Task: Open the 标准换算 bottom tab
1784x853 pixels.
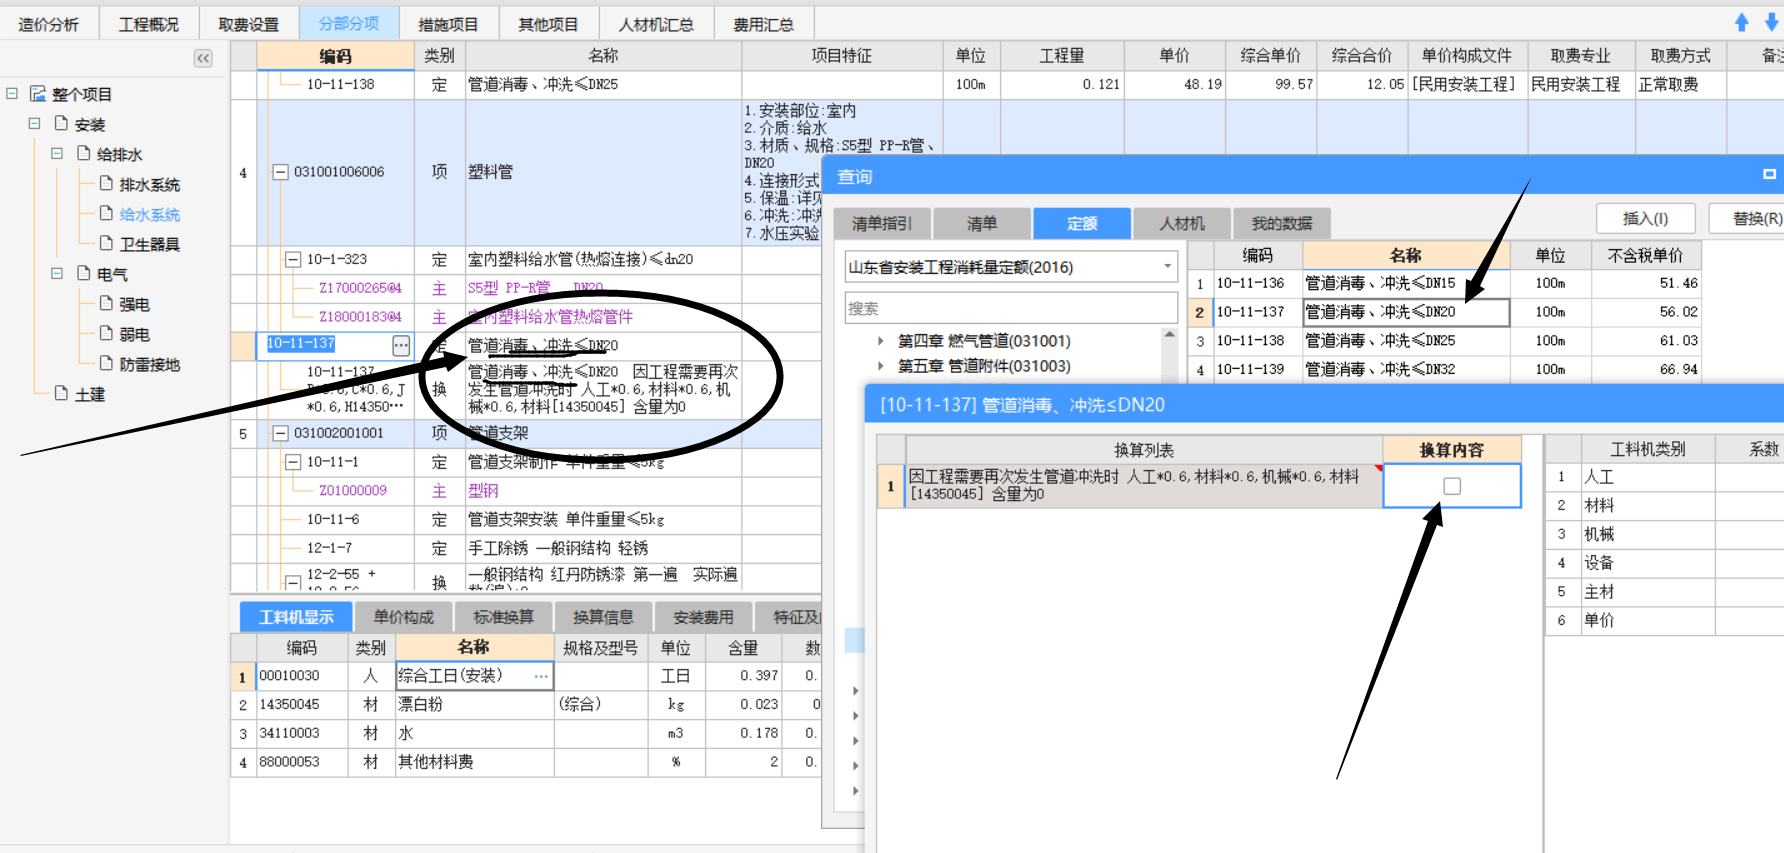Action: click(503, 617)
